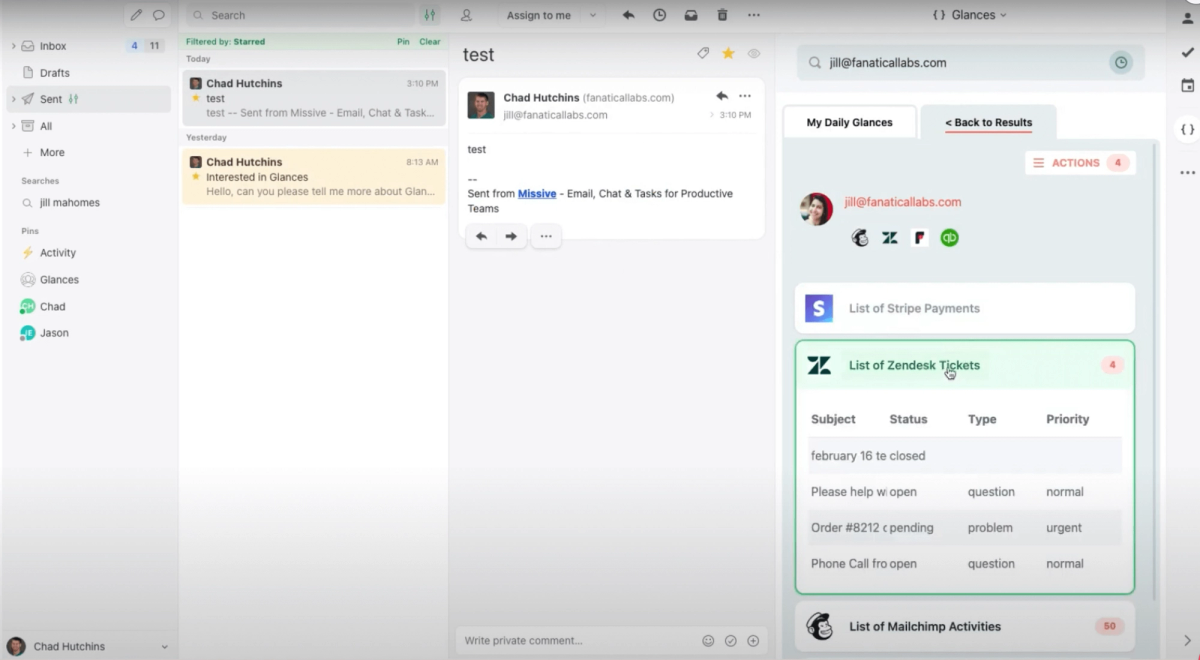Switch to My Daily Glances tab
1200x660 pixels.
click(849, 122)
